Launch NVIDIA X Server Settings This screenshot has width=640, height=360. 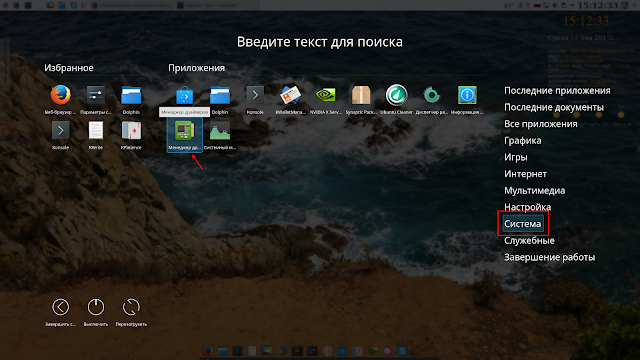[326, 96]
